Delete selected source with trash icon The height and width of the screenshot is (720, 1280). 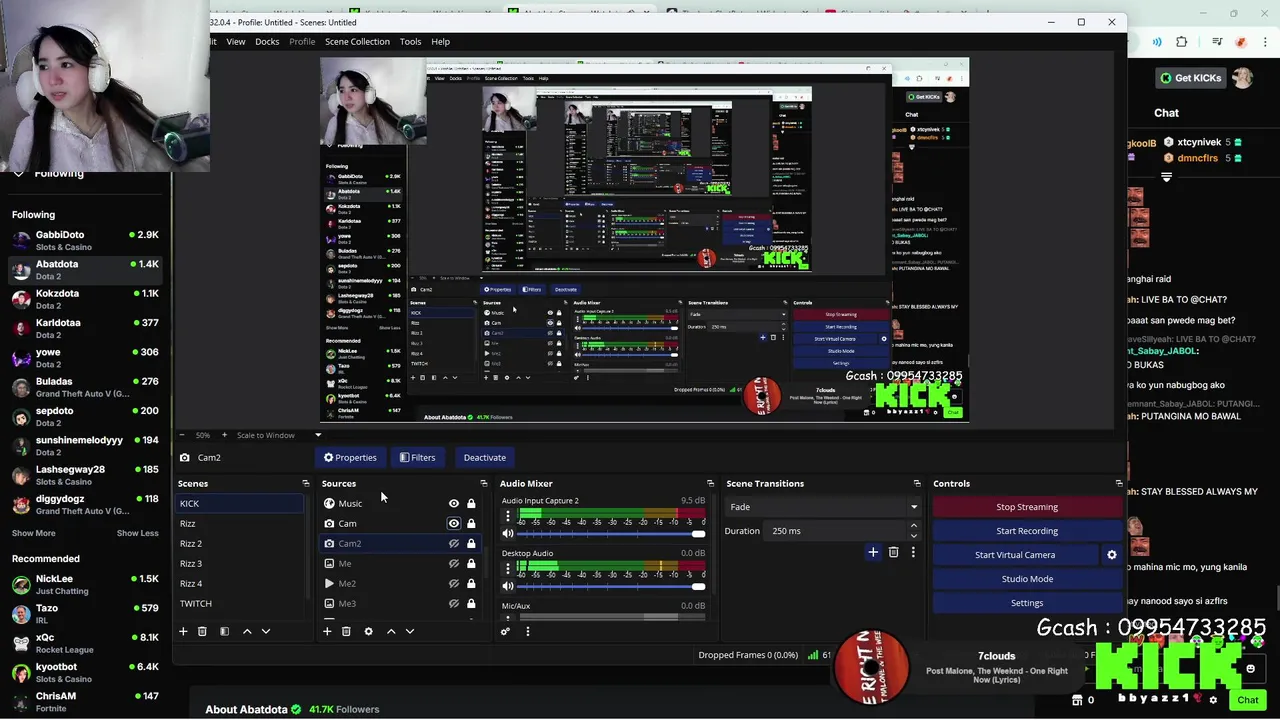coord(346,631)
